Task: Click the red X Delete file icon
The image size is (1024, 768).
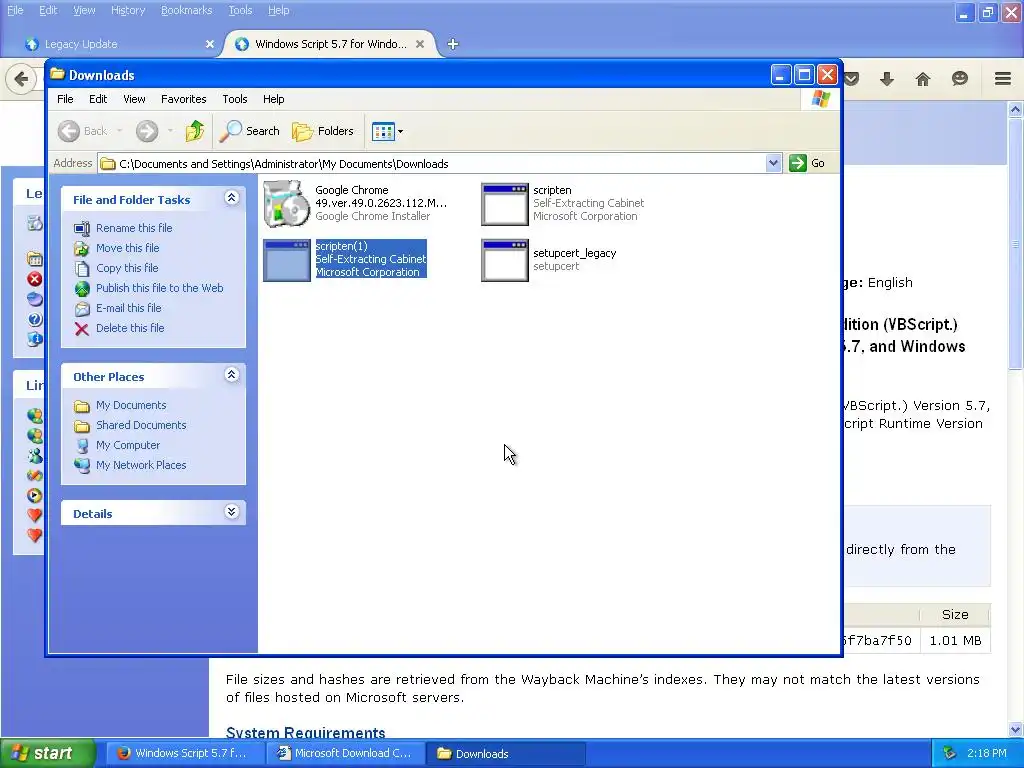Action: [82, 328]
